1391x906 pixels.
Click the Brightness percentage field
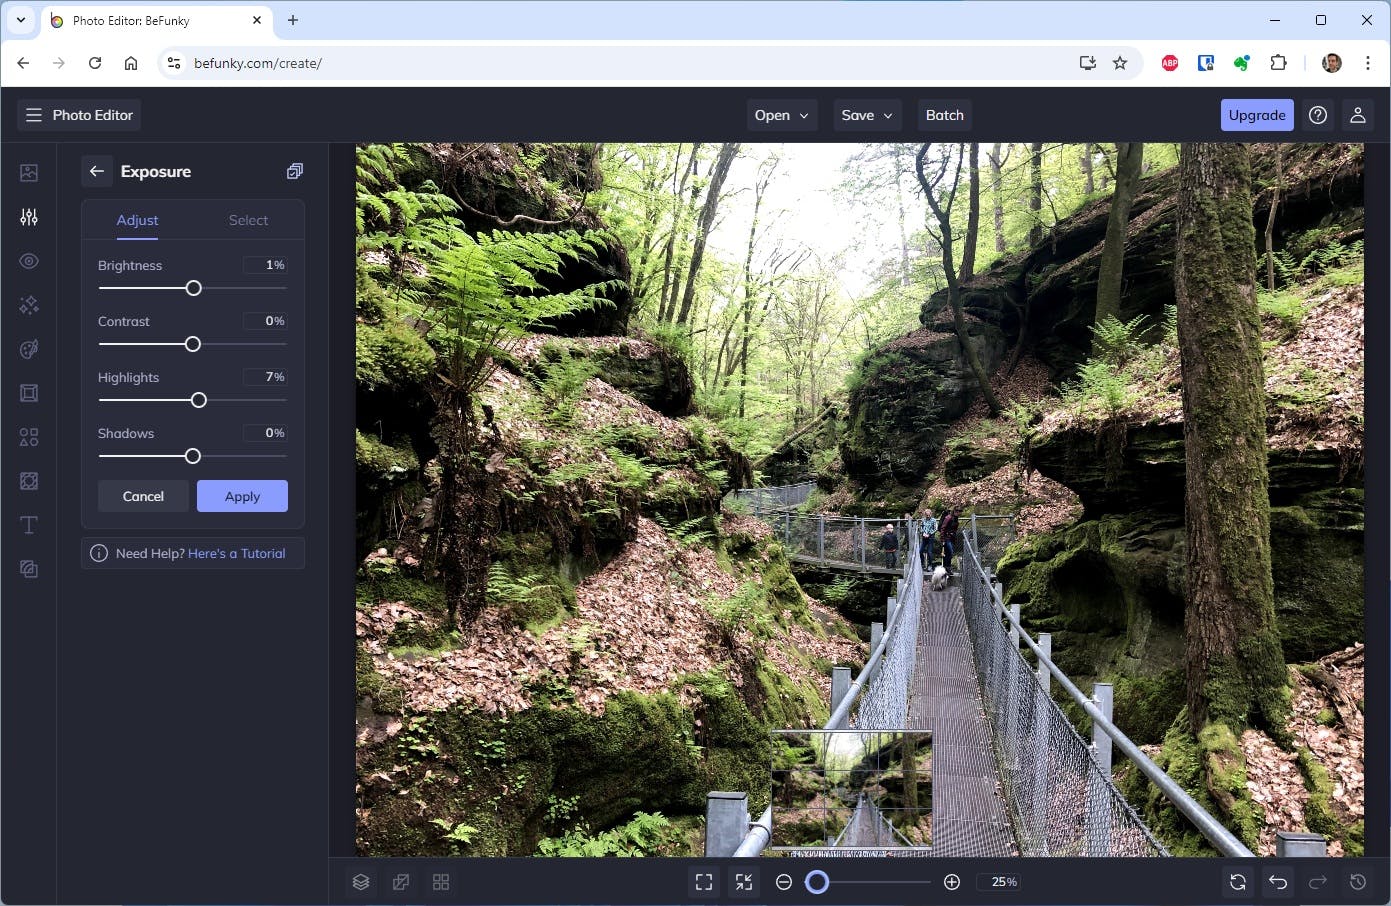tap(265, 265)
